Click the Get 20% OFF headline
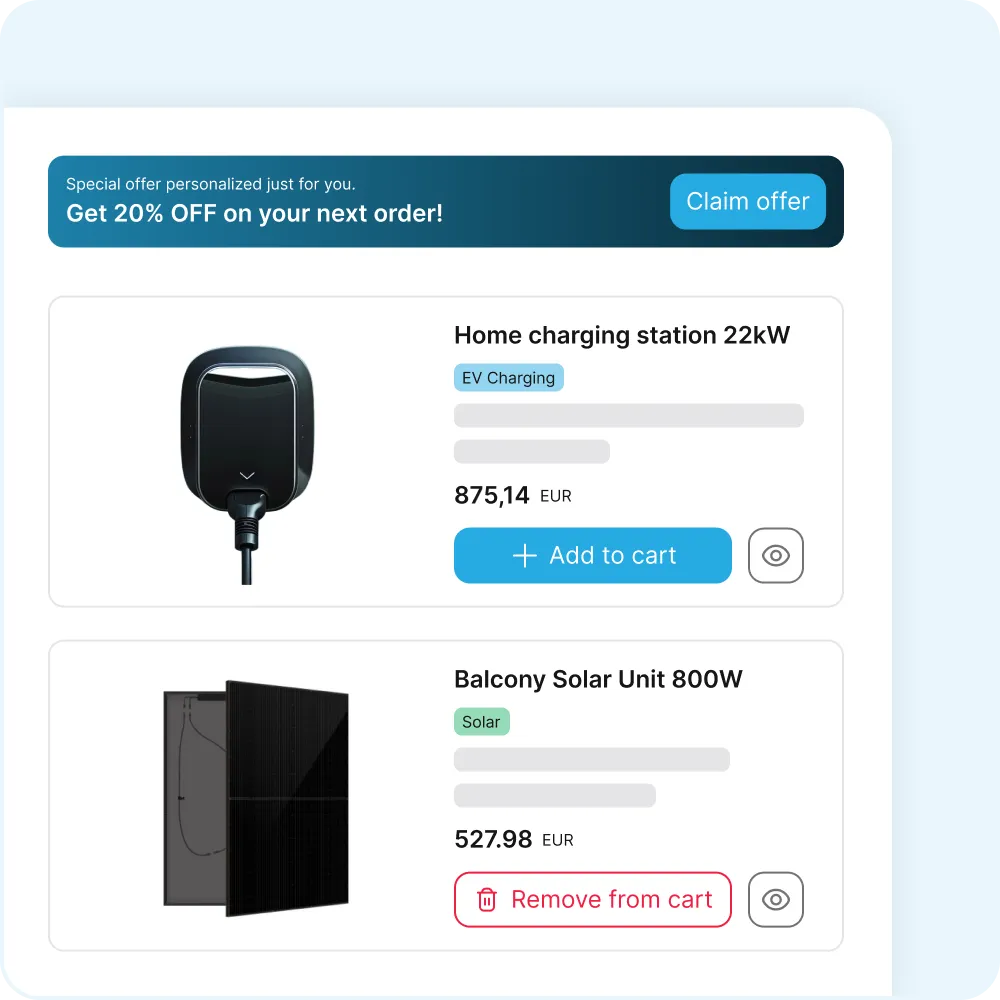 point(254,213)
